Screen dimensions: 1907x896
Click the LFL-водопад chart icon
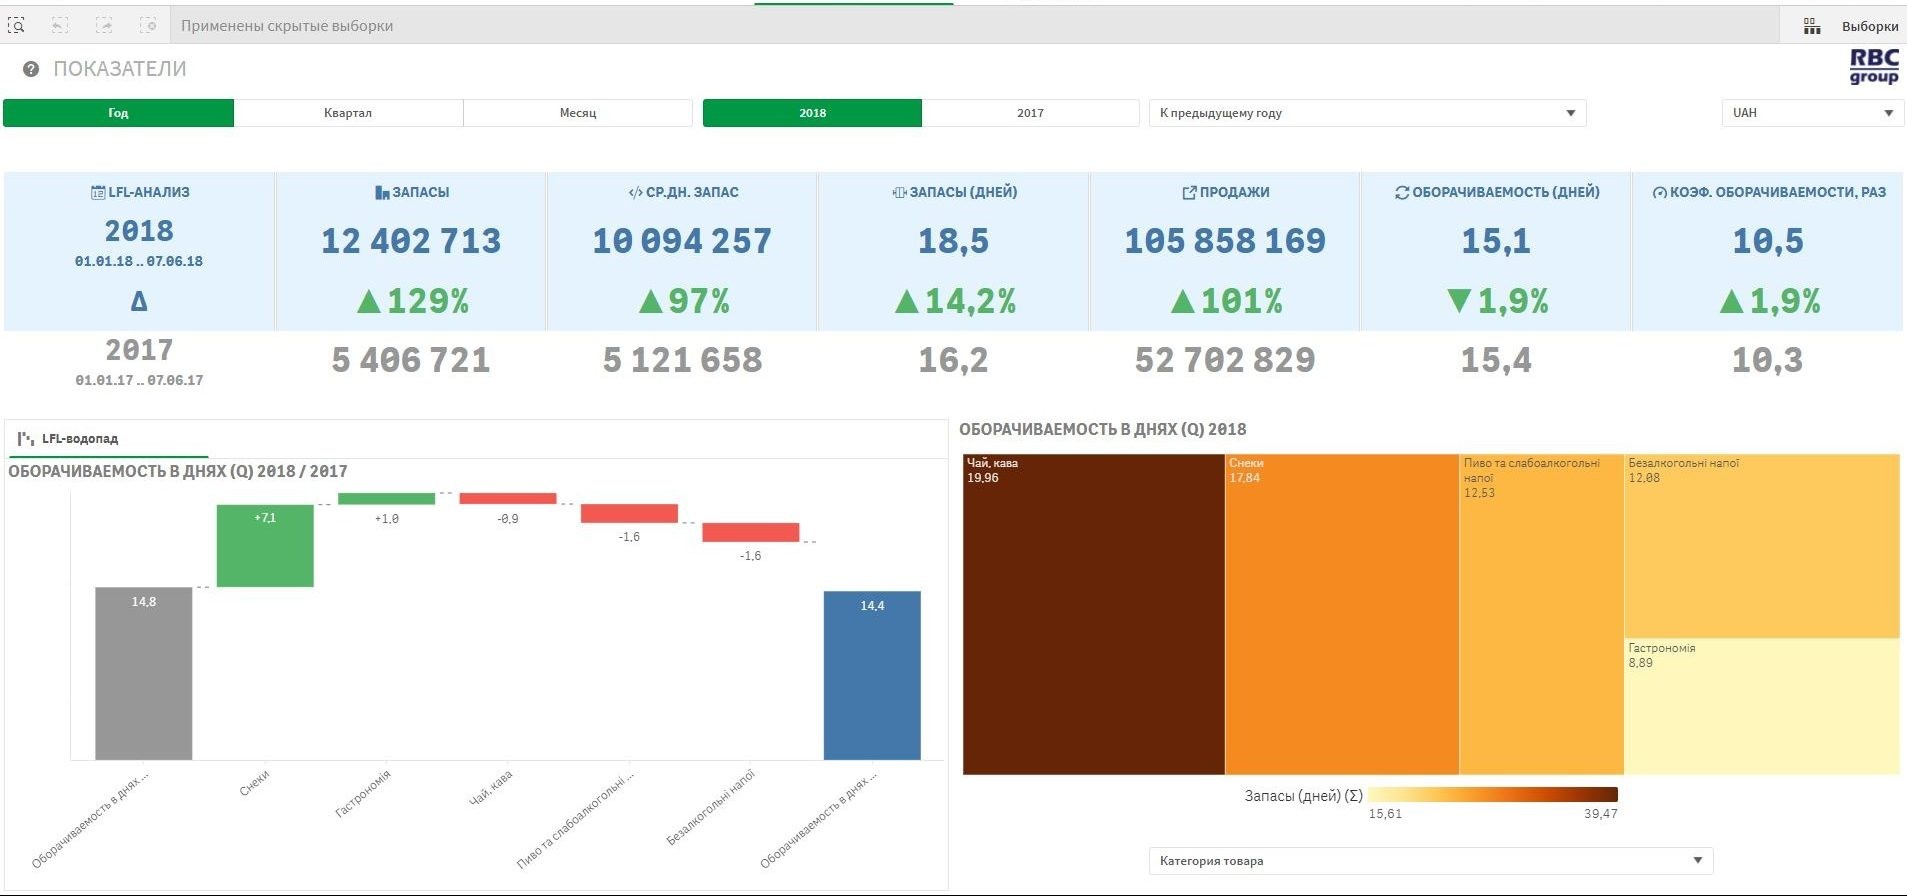click(25, 439)
